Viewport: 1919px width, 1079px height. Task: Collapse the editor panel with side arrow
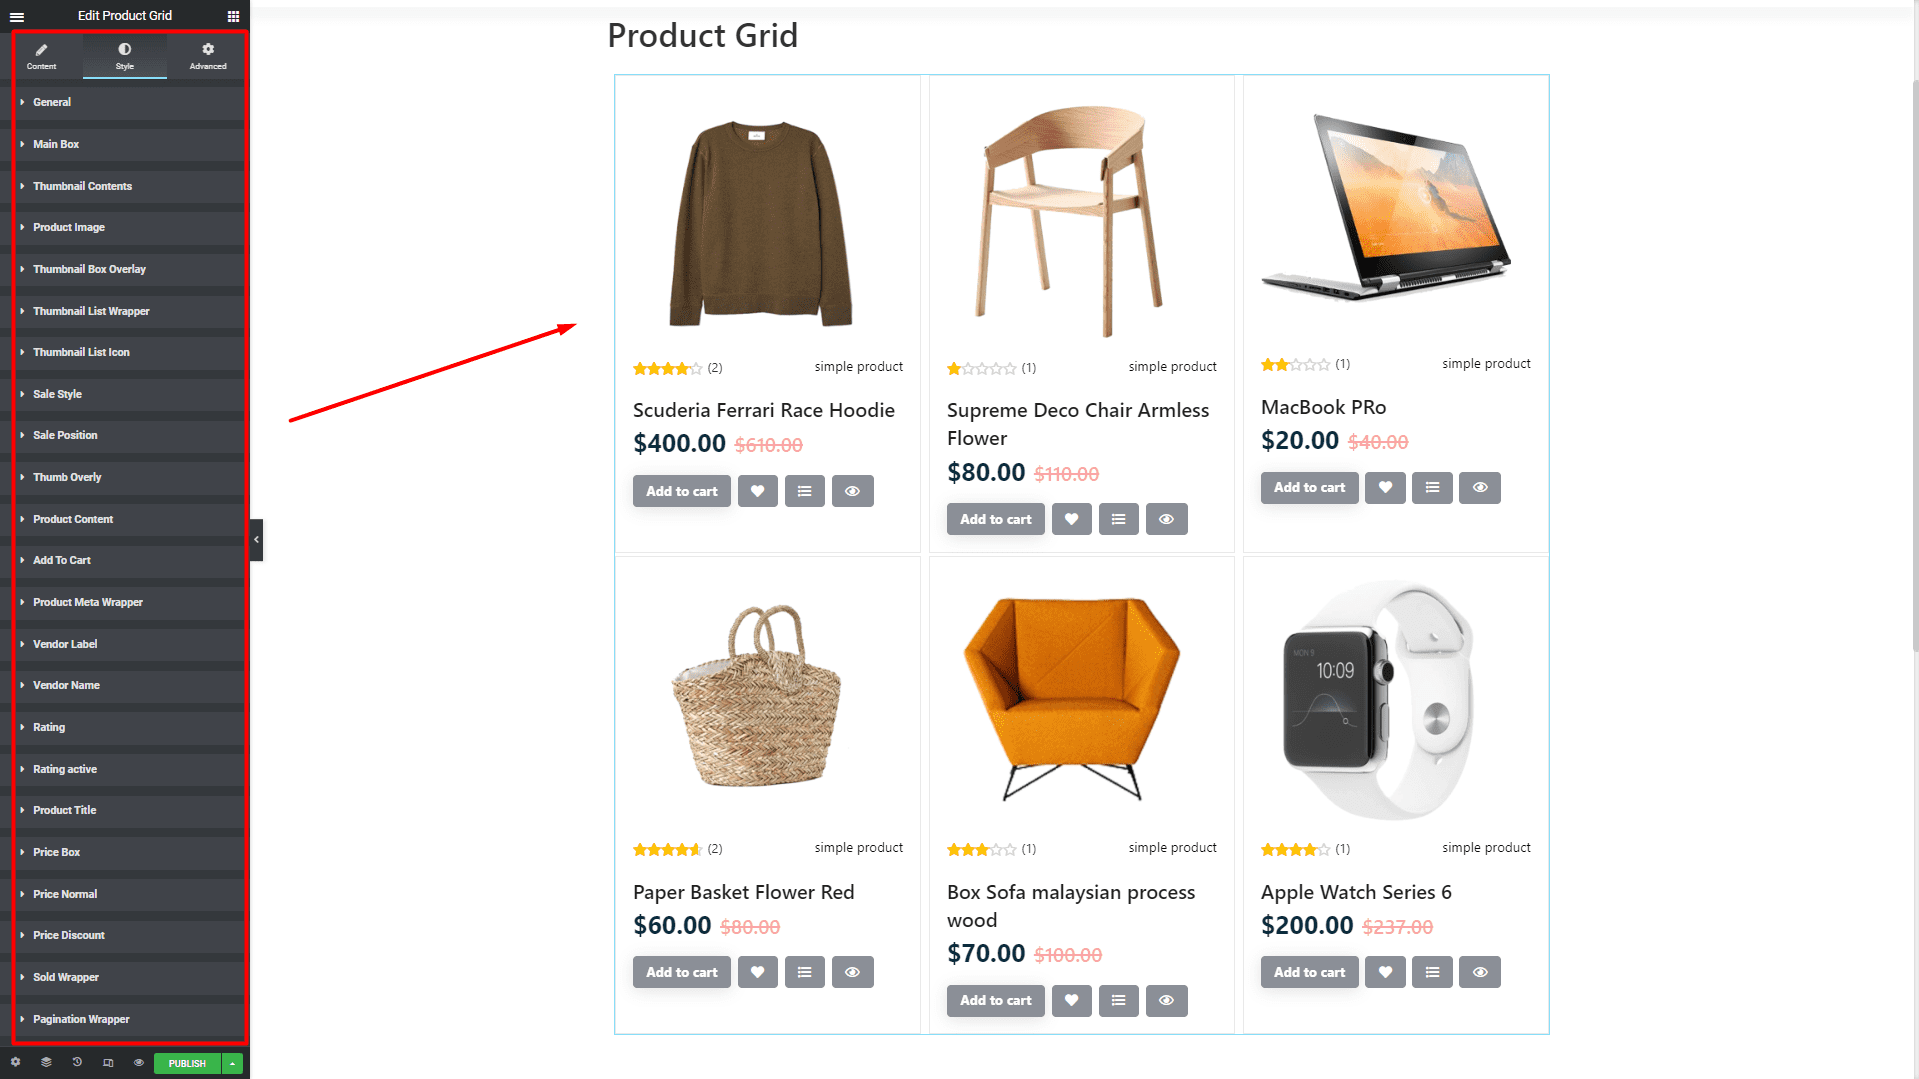(x=257, y=540)
